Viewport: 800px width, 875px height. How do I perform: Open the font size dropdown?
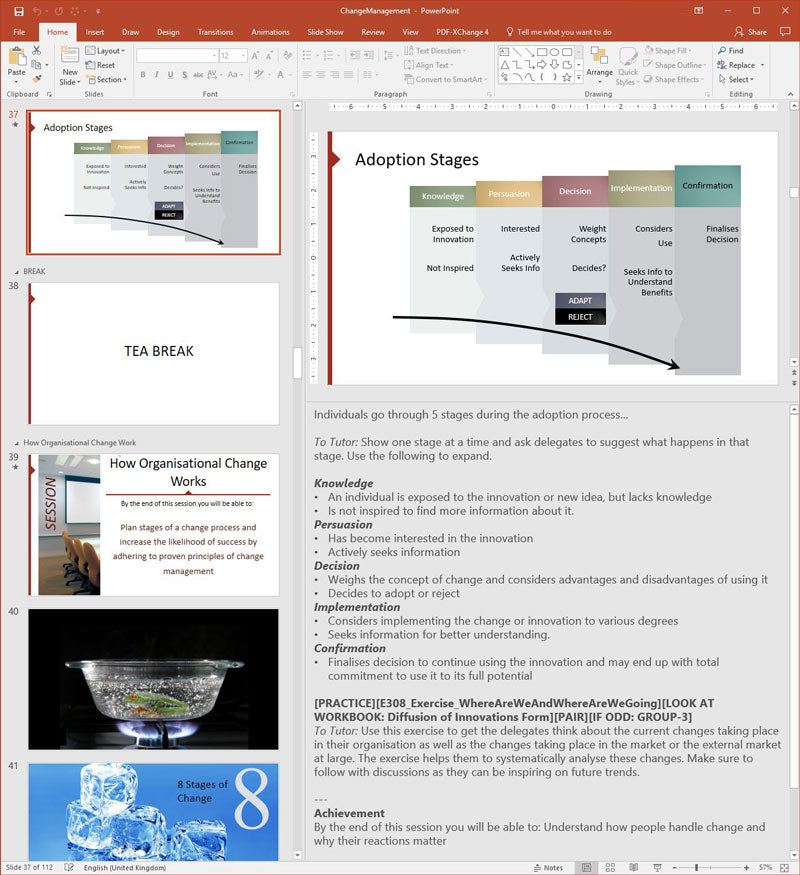click(243, 56)
